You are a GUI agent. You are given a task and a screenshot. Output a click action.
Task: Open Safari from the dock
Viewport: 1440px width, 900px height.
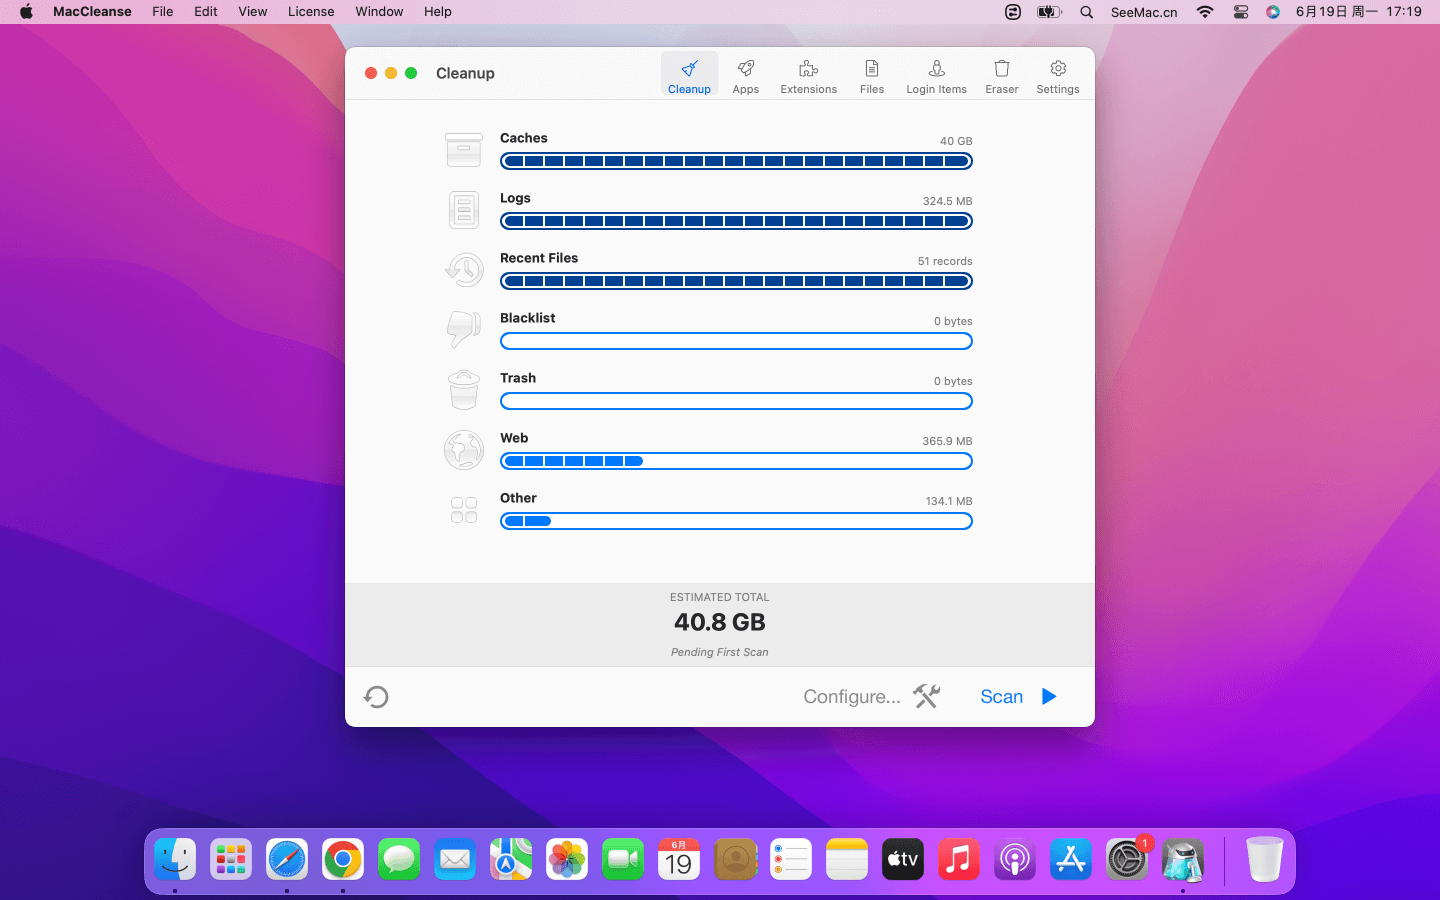287,859
